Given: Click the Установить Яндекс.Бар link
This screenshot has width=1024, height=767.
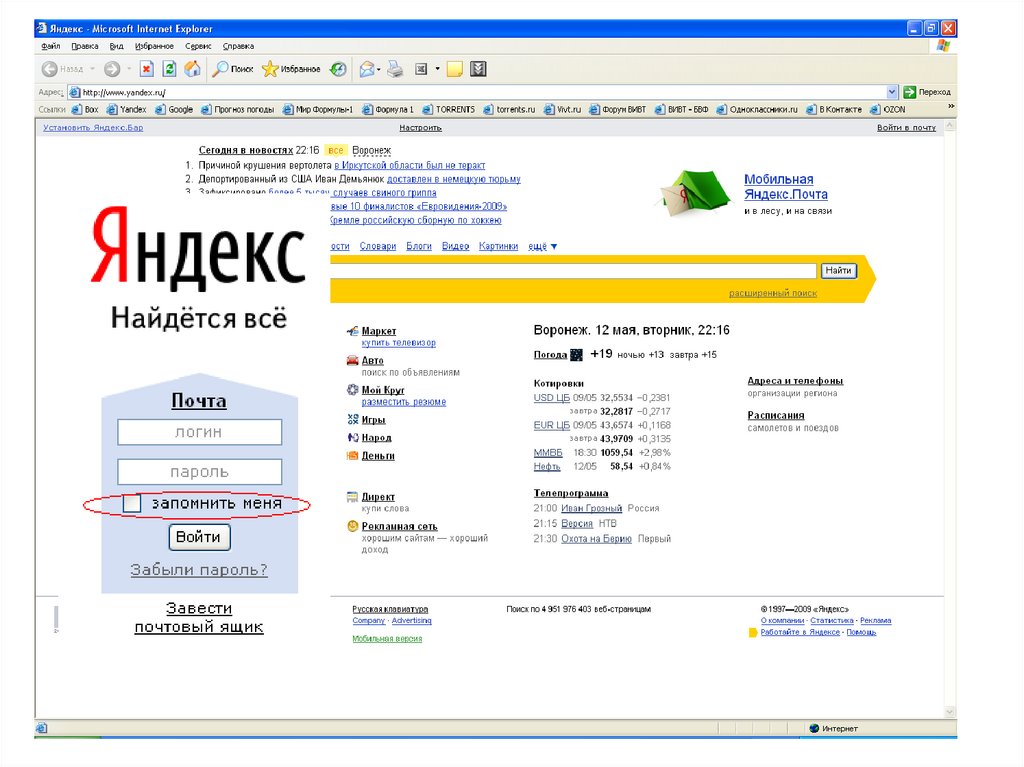Looking at the screenshot, I should [93, 127].
